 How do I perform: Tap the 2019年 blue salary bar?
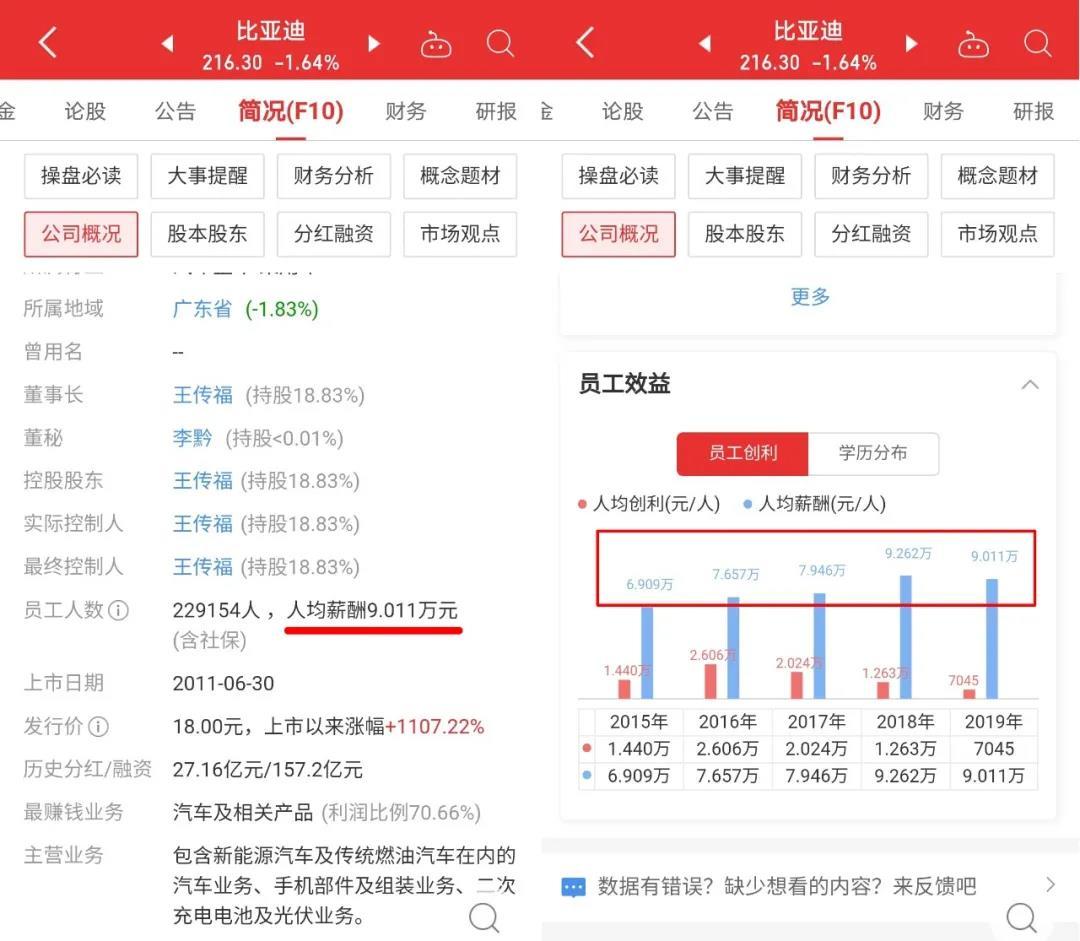pos(992,639)
